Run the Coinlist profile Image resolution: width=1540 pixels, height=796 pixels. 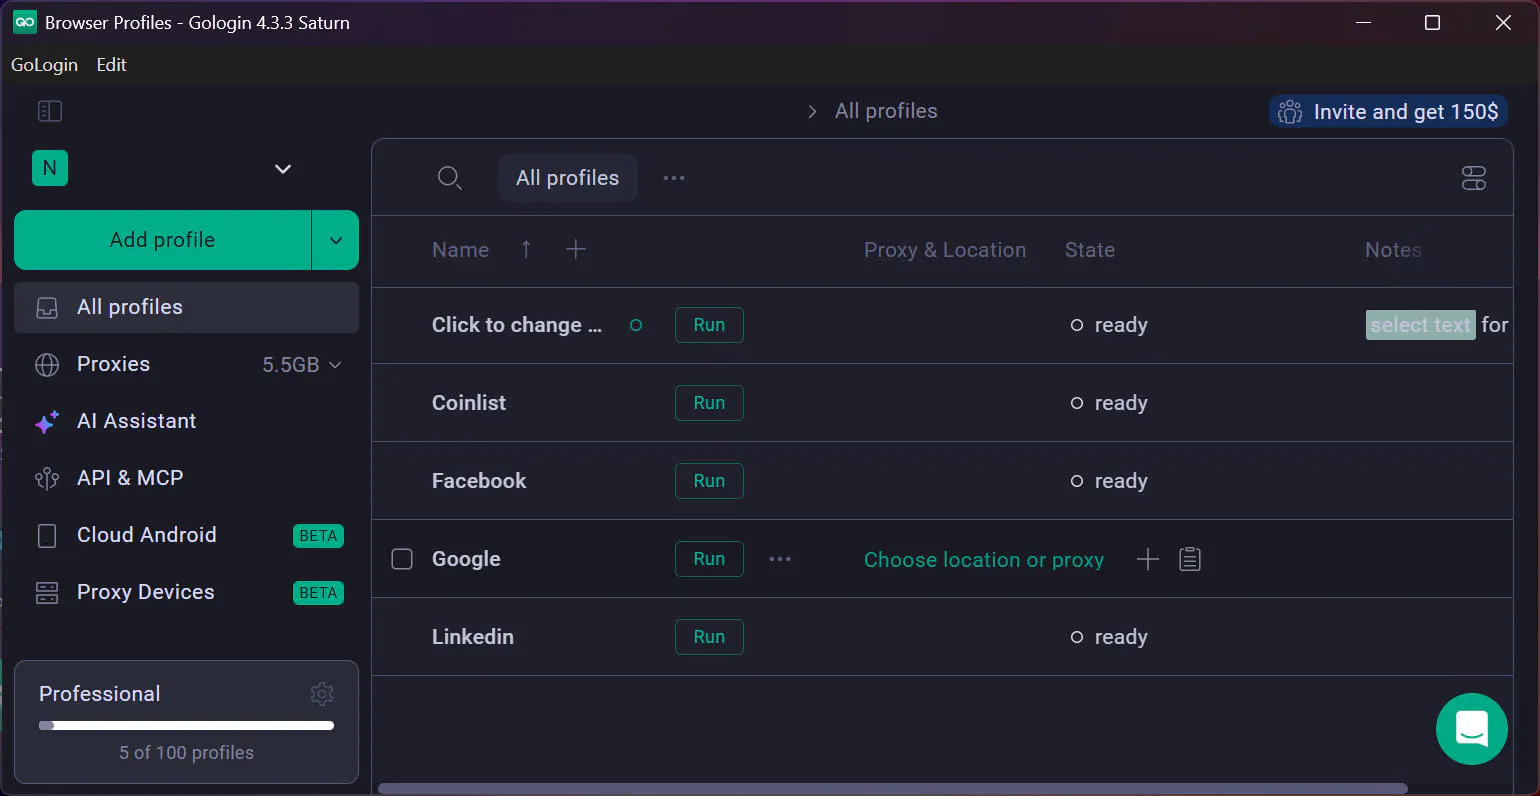(709, 403)
